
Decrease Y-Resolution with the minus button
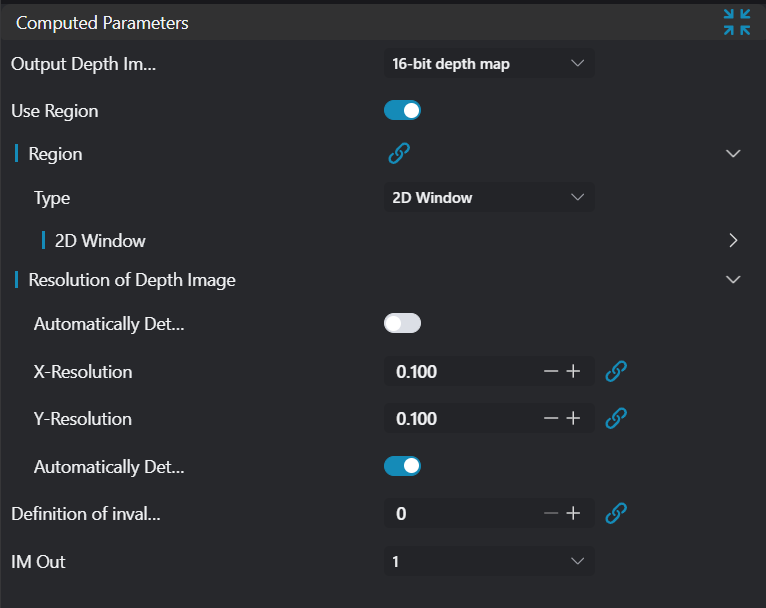click(x=551, y=419)
